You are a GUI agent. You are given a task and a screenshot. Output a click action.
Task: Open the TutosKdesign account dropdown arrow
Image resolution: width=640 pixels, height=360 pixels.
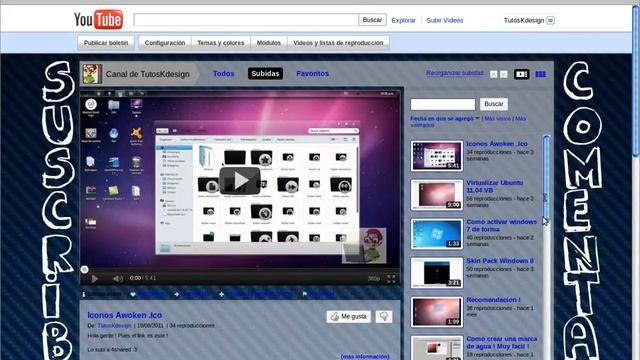point(550,20)
